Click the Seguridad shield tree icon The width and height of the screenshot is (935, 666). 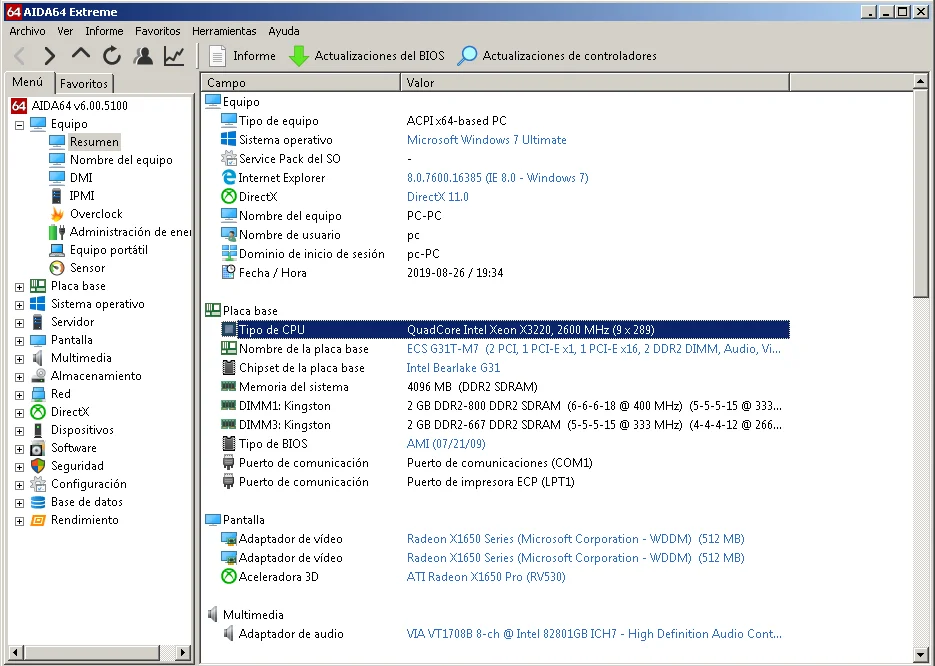[38, 466]
